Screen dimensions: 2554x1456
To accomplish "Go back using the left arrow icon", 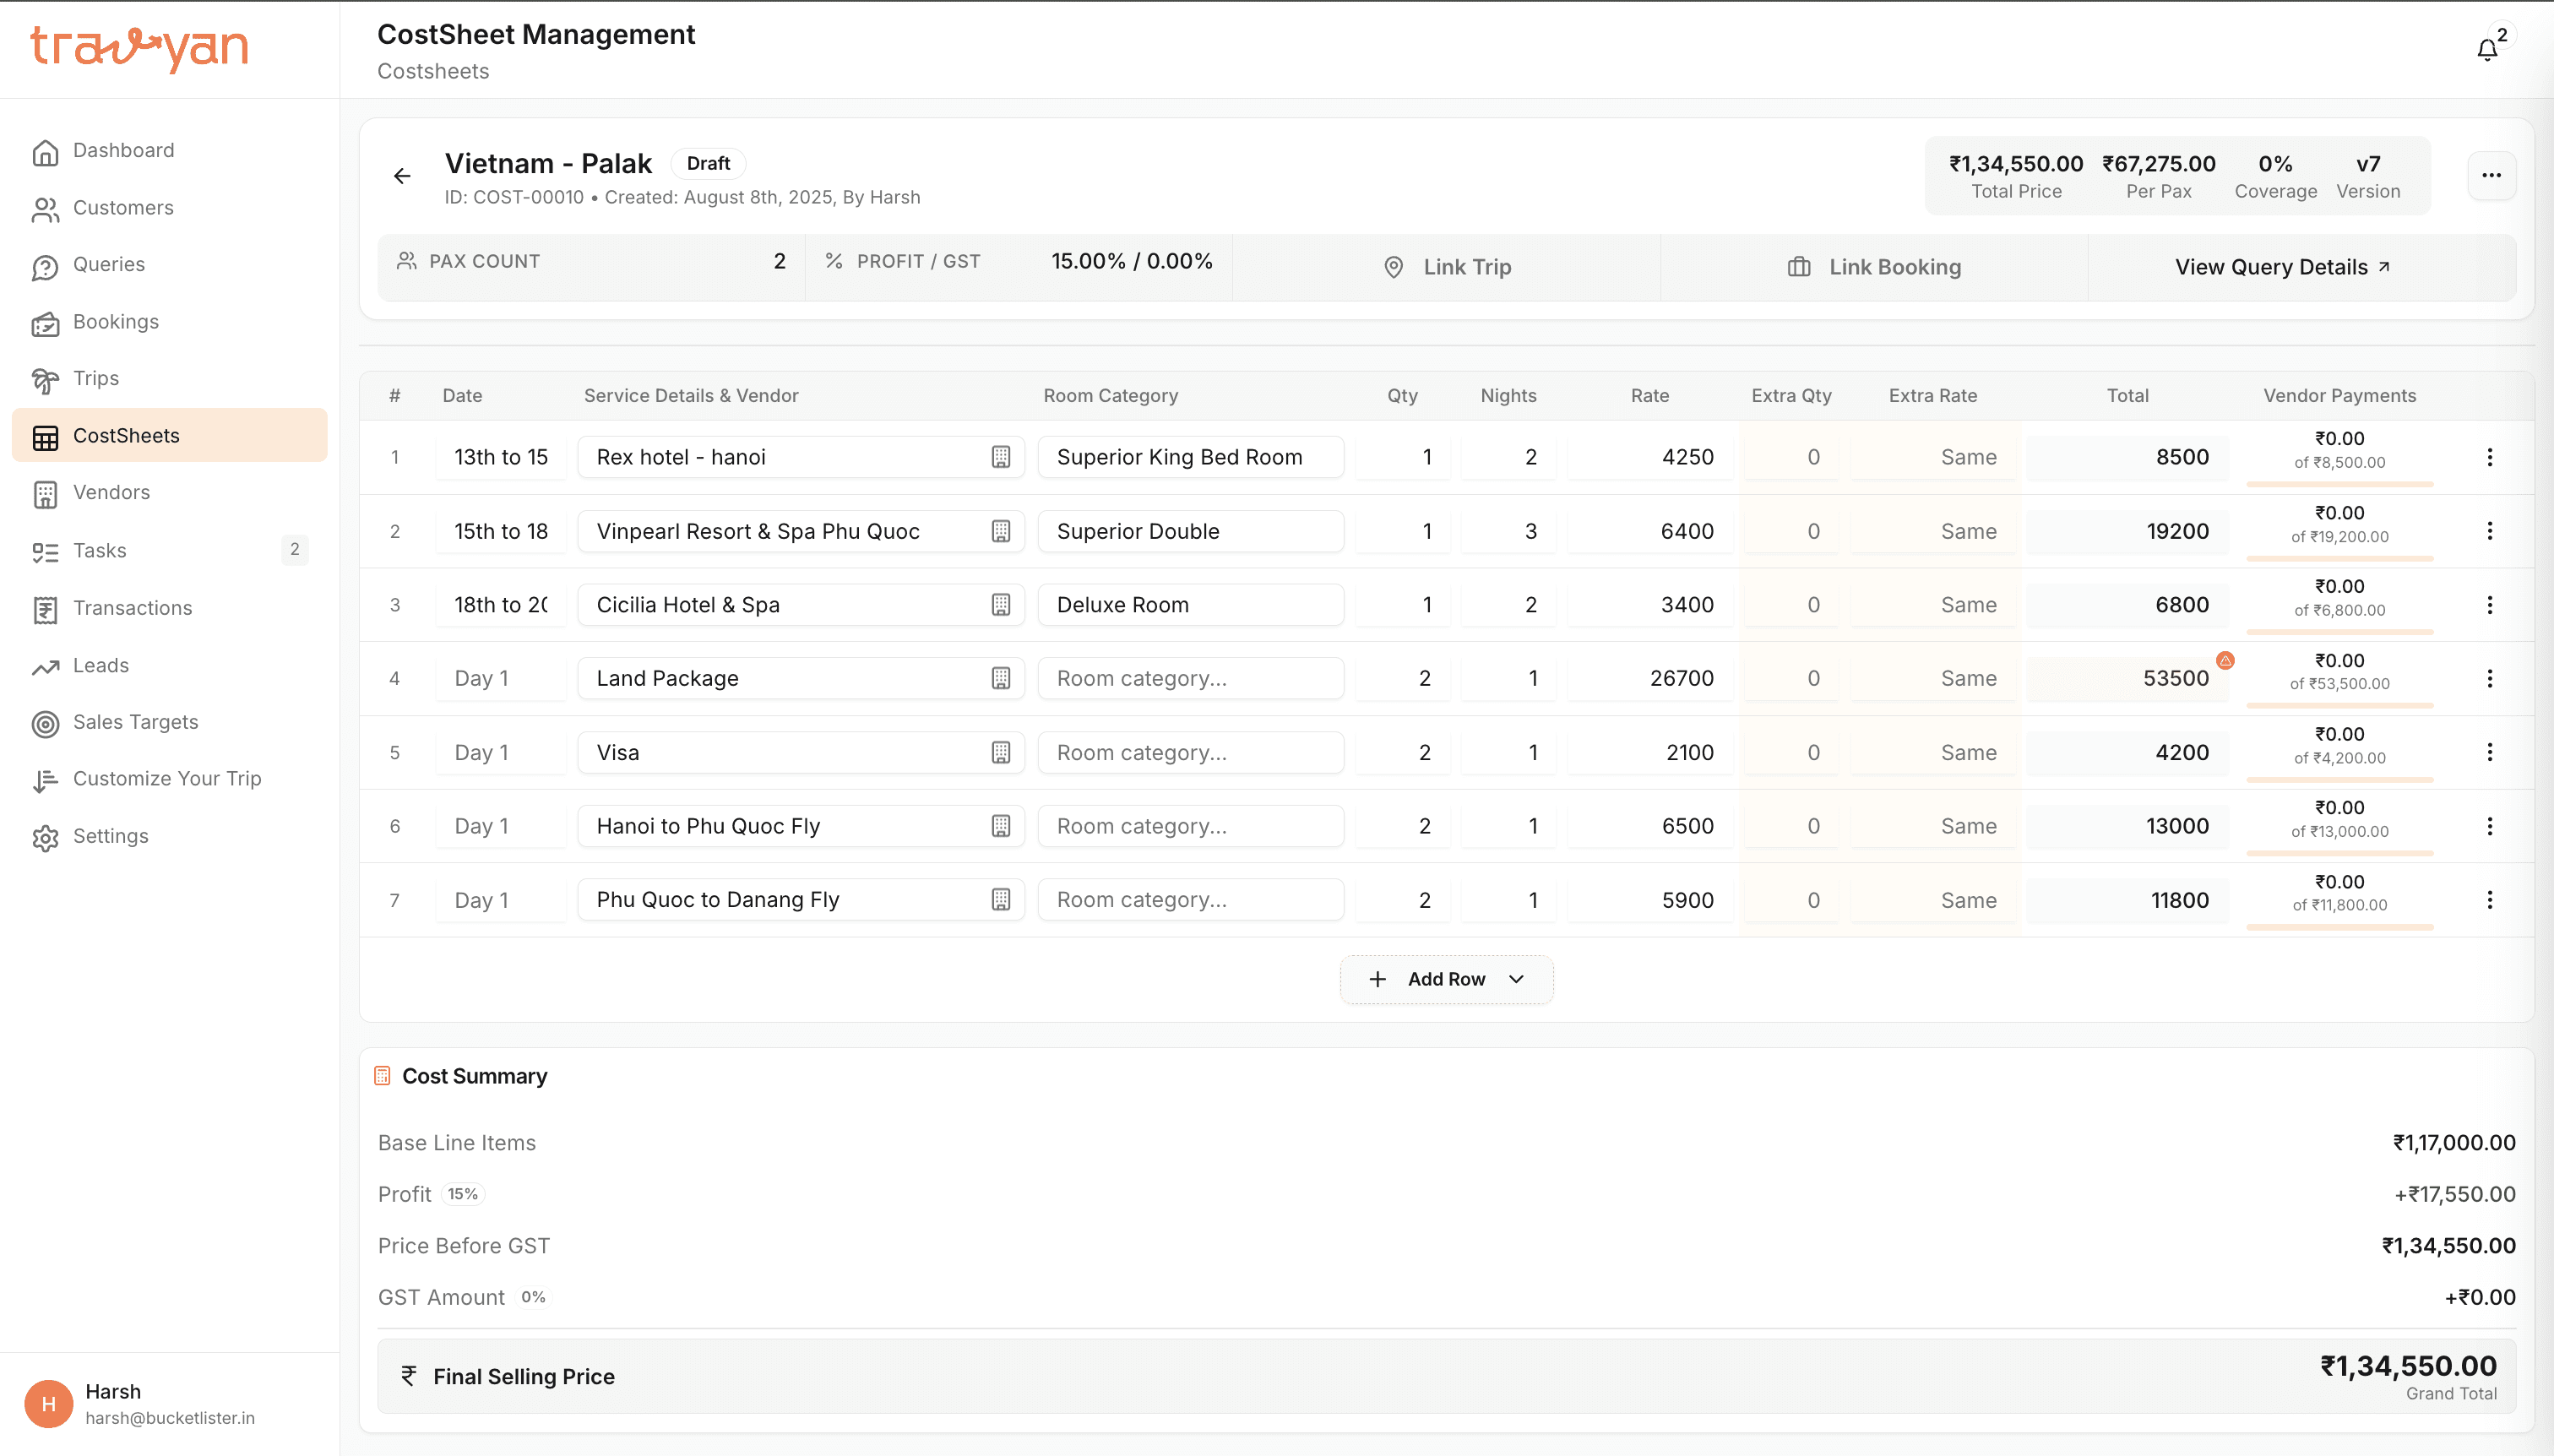I will point(402,176).
